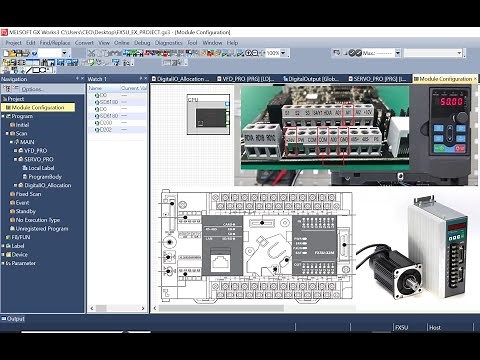Image resolution: width=480 pixels, height=360 pixels.
Task: Click the zoom in magnifier icon
Action: (x=249, y=53)
